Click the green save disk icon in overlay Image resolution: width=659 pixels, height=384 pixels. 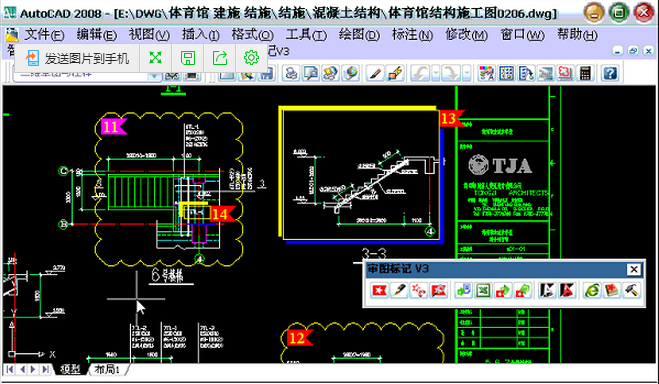188,58
